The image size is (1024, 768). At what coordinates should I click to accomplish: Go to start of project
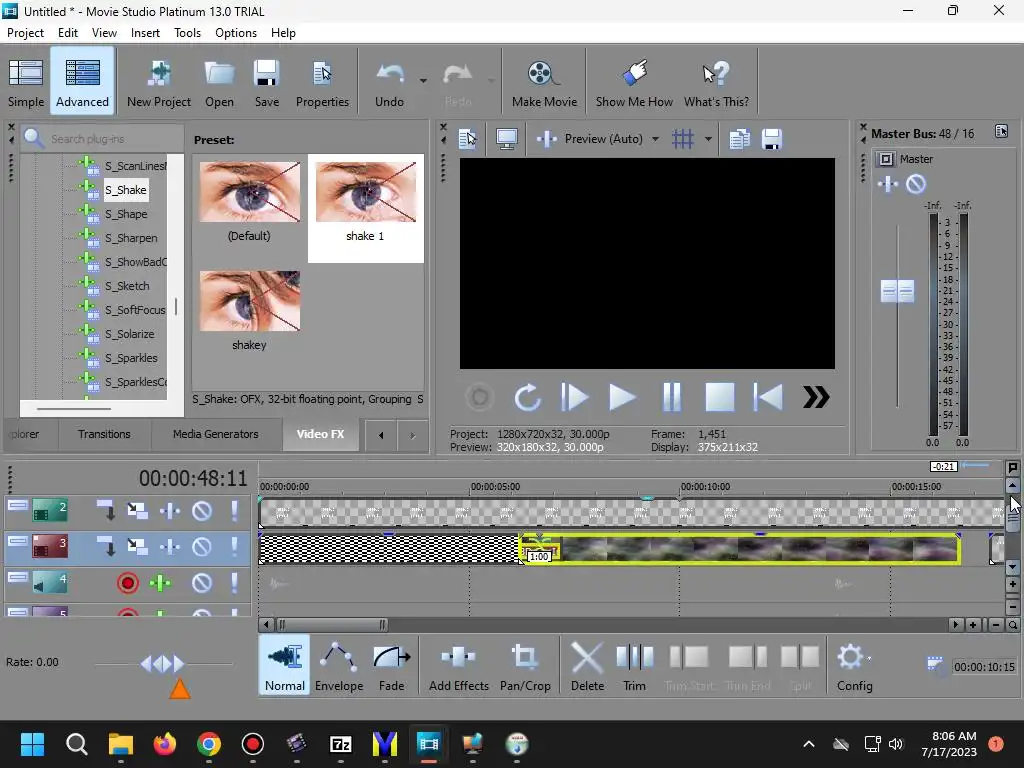point(768,397)
